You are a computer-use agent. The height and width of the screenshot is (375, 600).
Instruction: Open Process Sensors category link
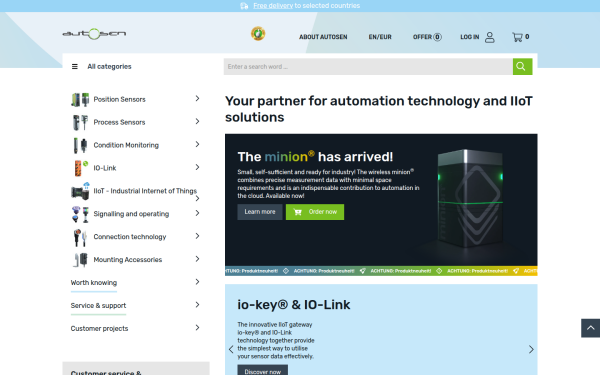tap(119, 122)
